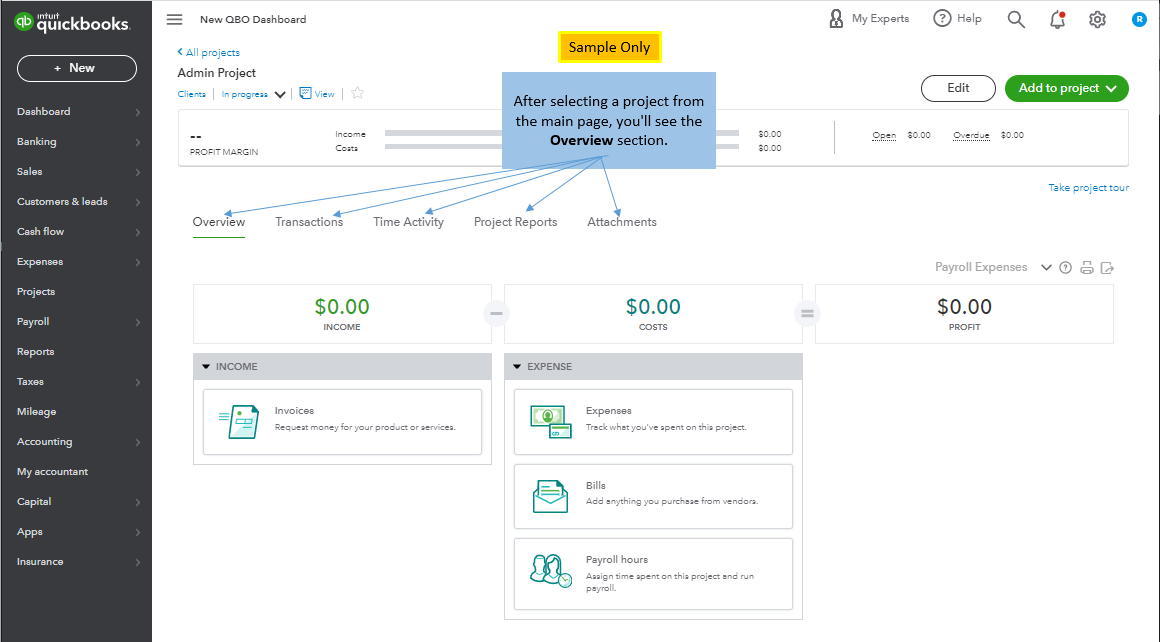Open the settings gear icon
The image size is (1160, 642).
(1097, 18)
